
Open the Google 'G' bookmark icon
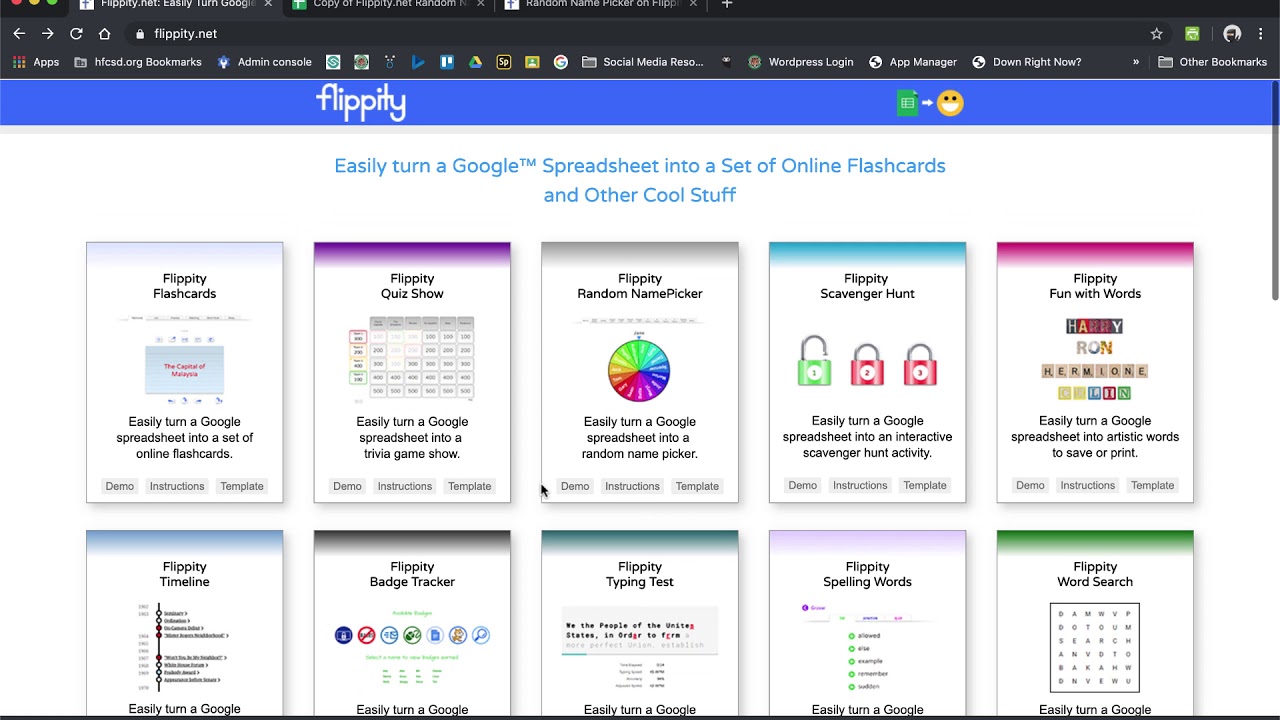click(561, 62)
